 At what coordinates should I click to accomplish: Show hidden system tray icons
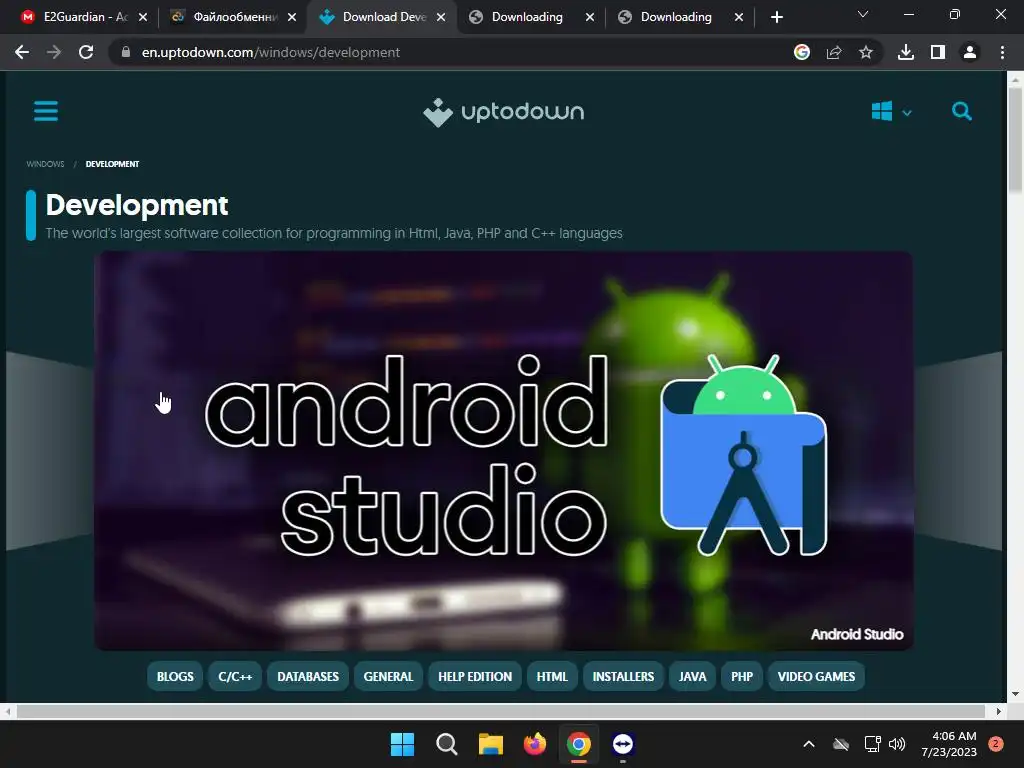(x=808, y=744)
